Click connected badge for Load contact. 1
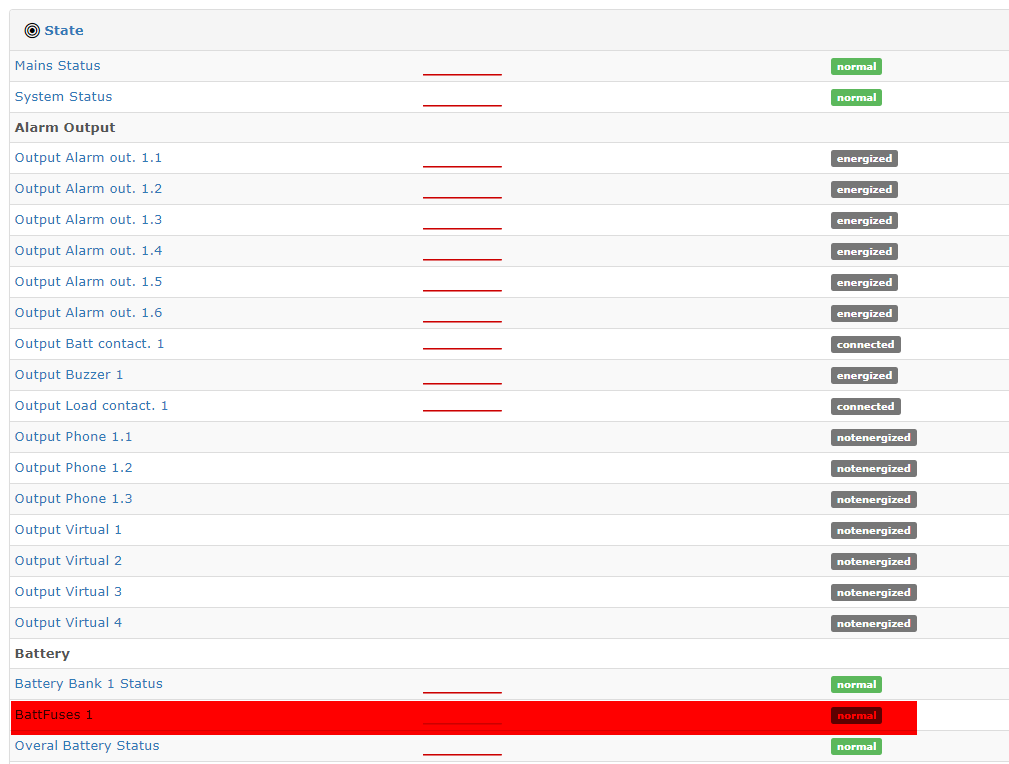This screenshot has height=764, width=1009. [x=866, y=406]
